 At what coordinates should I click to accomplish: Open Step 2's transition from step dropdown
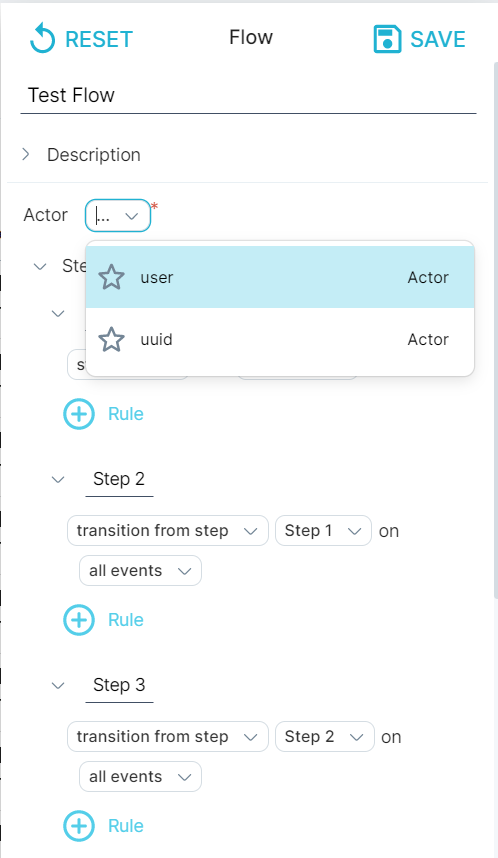pos(168,531)
